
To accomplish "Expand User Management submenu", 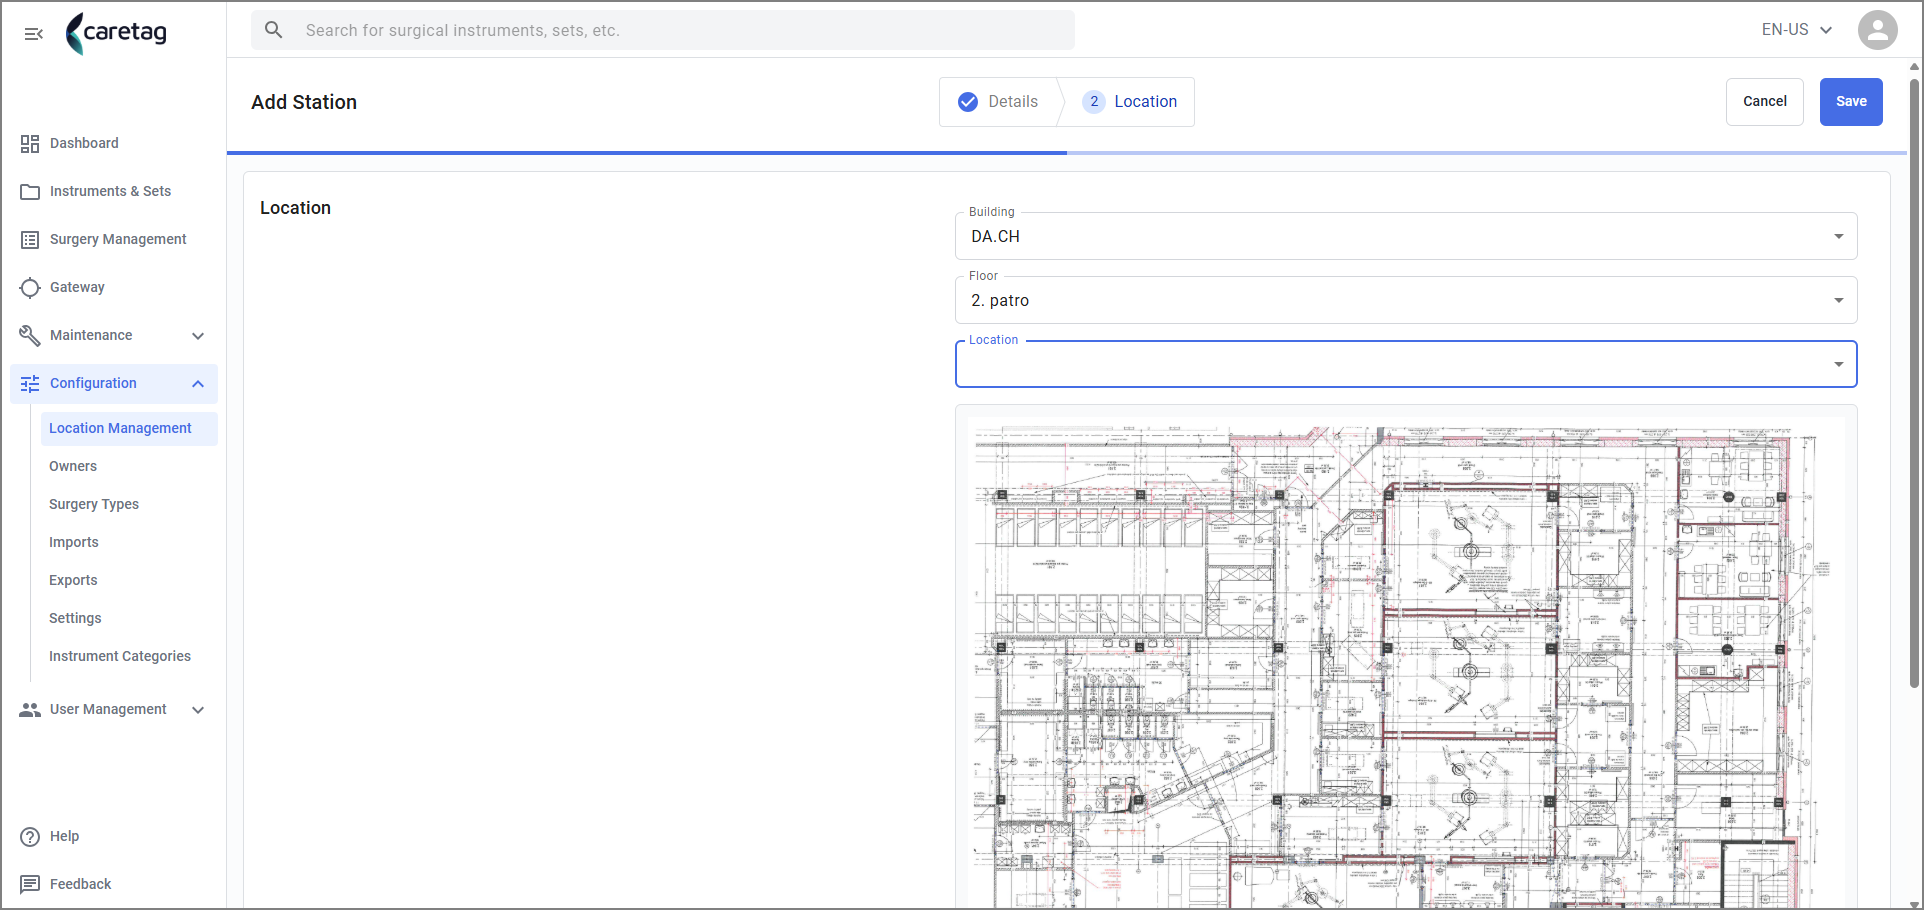I will pyautogui.click(x=114, y=710).
